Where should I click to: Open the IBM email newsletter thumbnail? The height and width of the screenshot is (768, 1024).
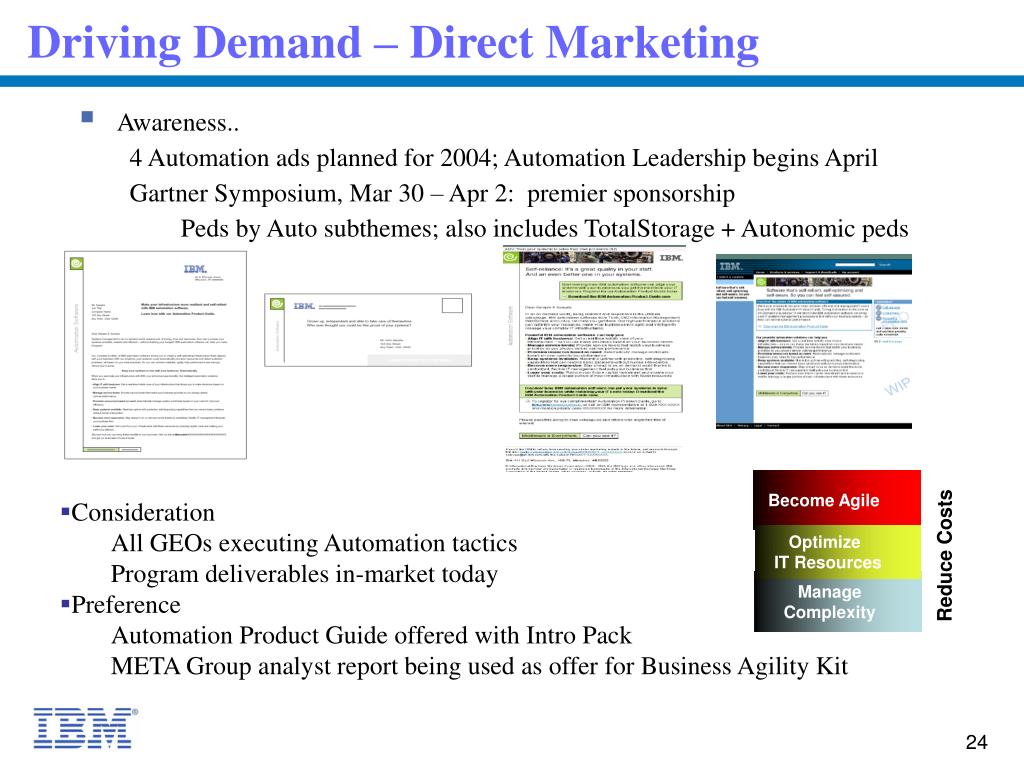594,358
